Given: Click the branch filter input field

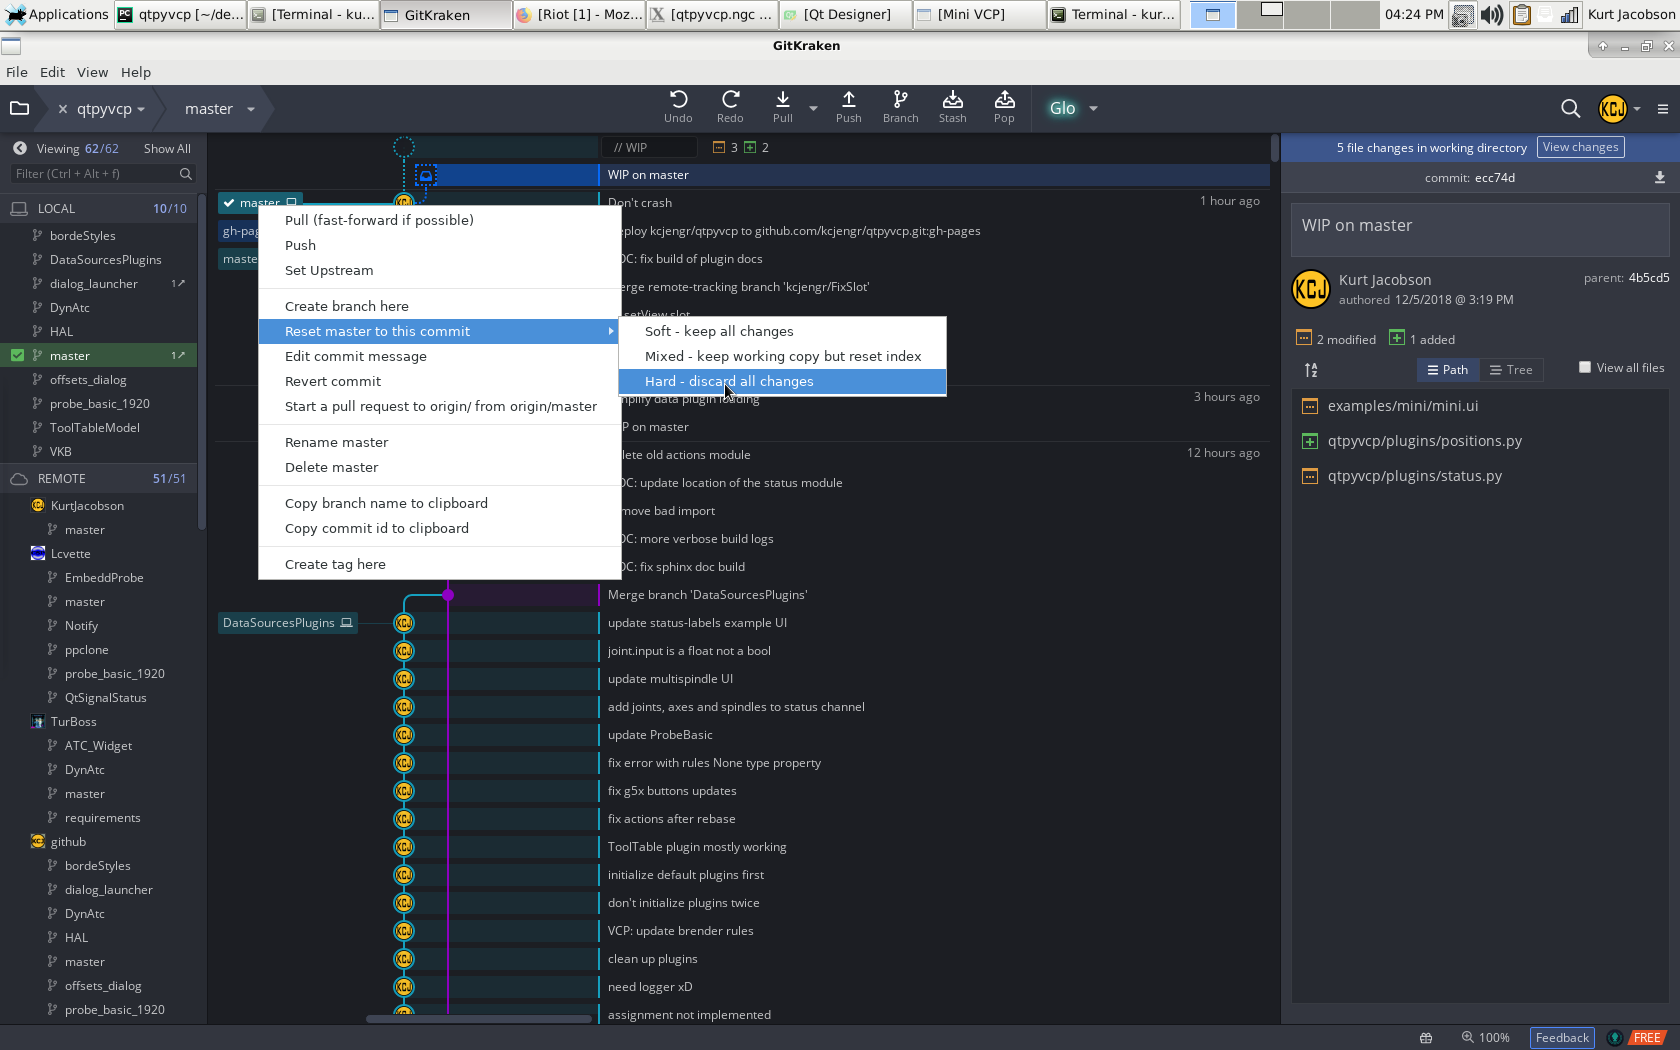Looking at the screenshot, I should [x=102, y=174].
